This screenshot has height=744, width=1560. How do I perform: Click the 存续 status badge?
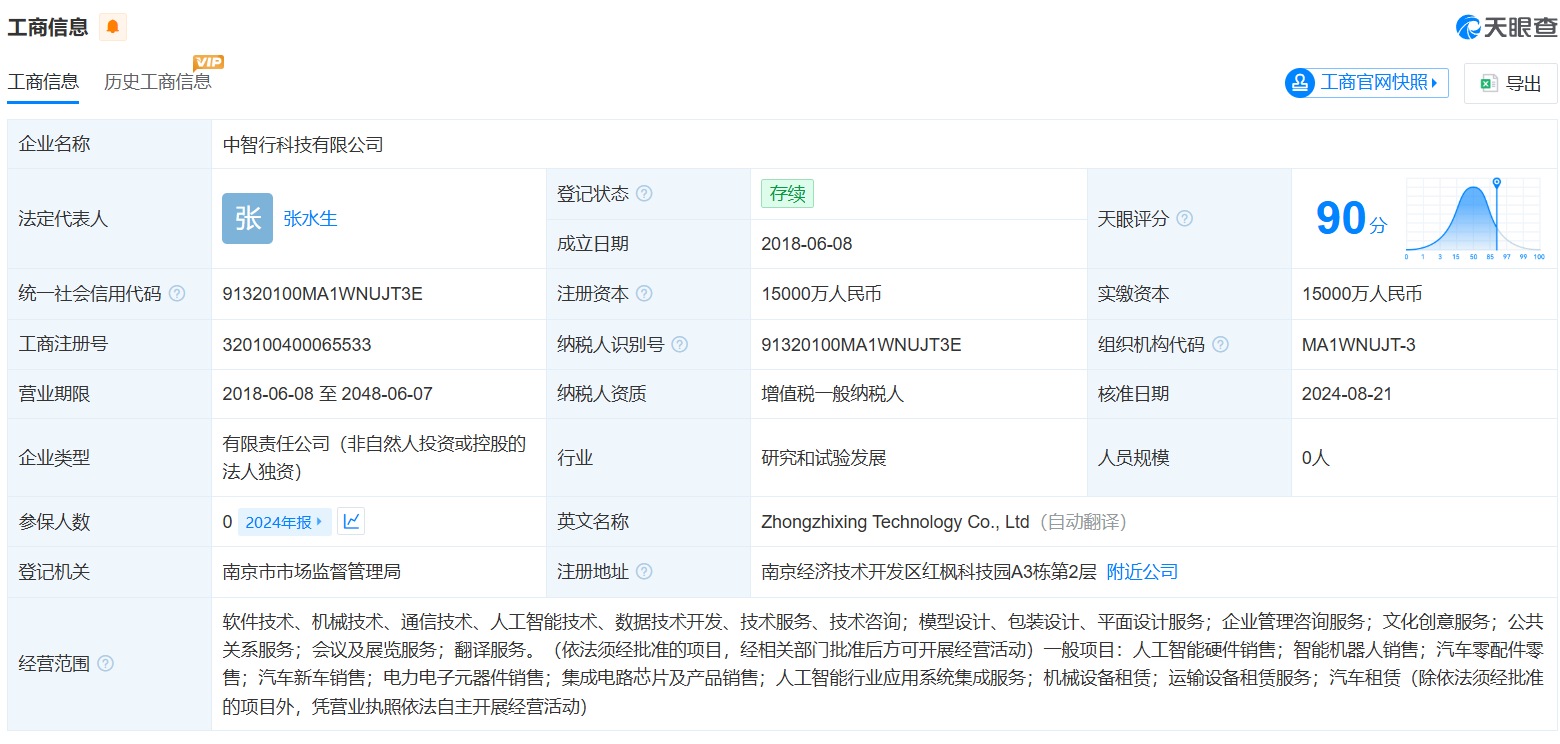pos(786,193)
